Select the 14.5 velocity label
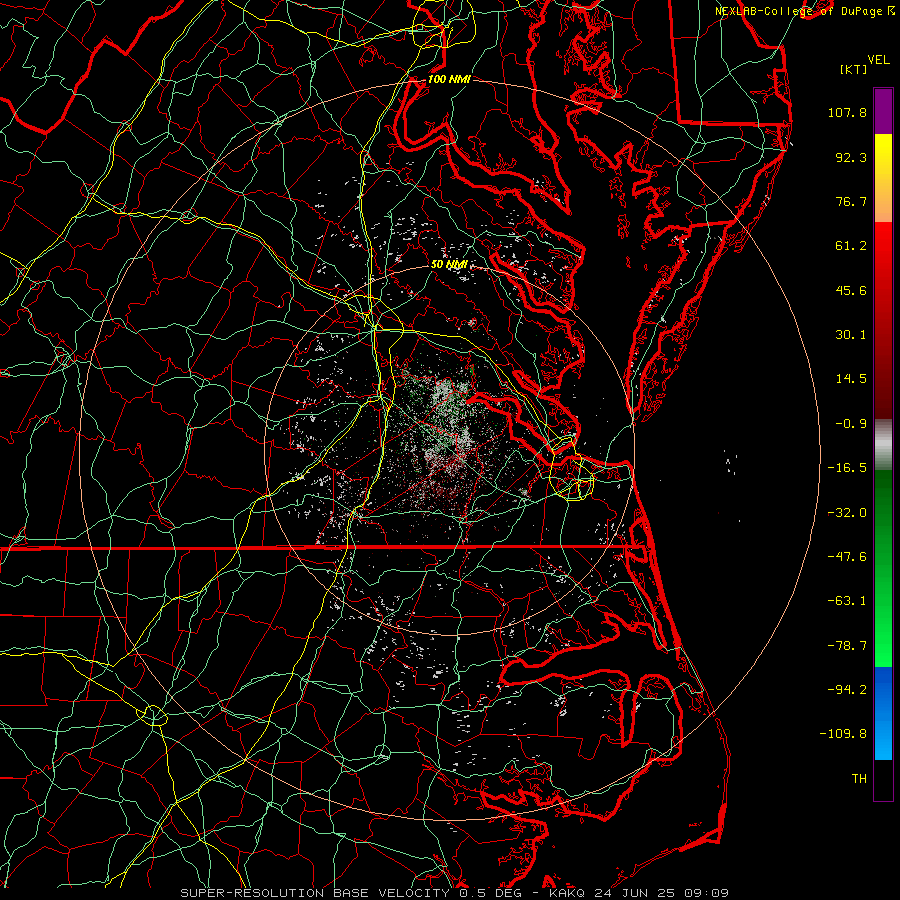The image size is (900, 900). tap(851, 379)
